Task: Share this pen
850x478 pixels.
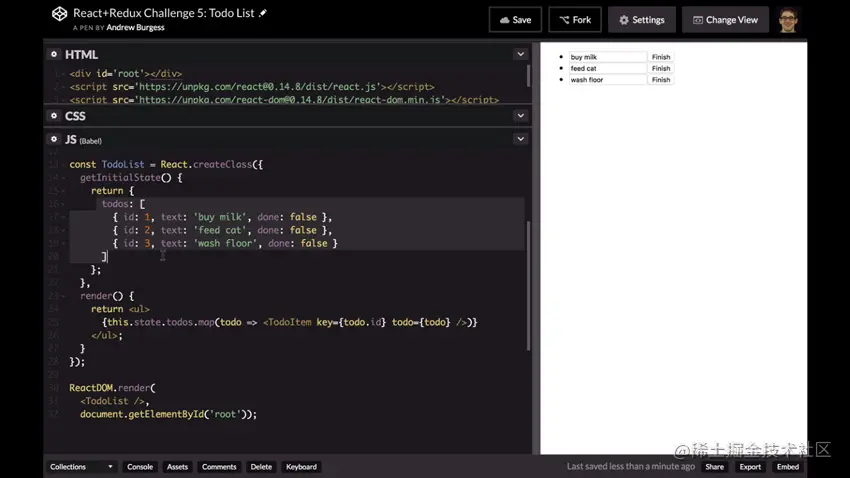Action: tap(714, 467)
